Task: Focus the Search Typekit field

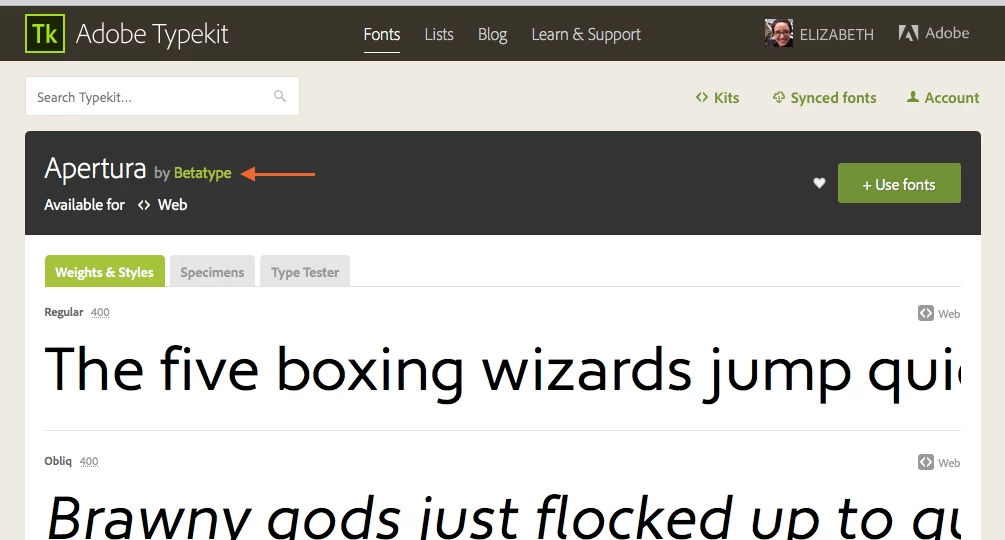Action: point(162,96)
